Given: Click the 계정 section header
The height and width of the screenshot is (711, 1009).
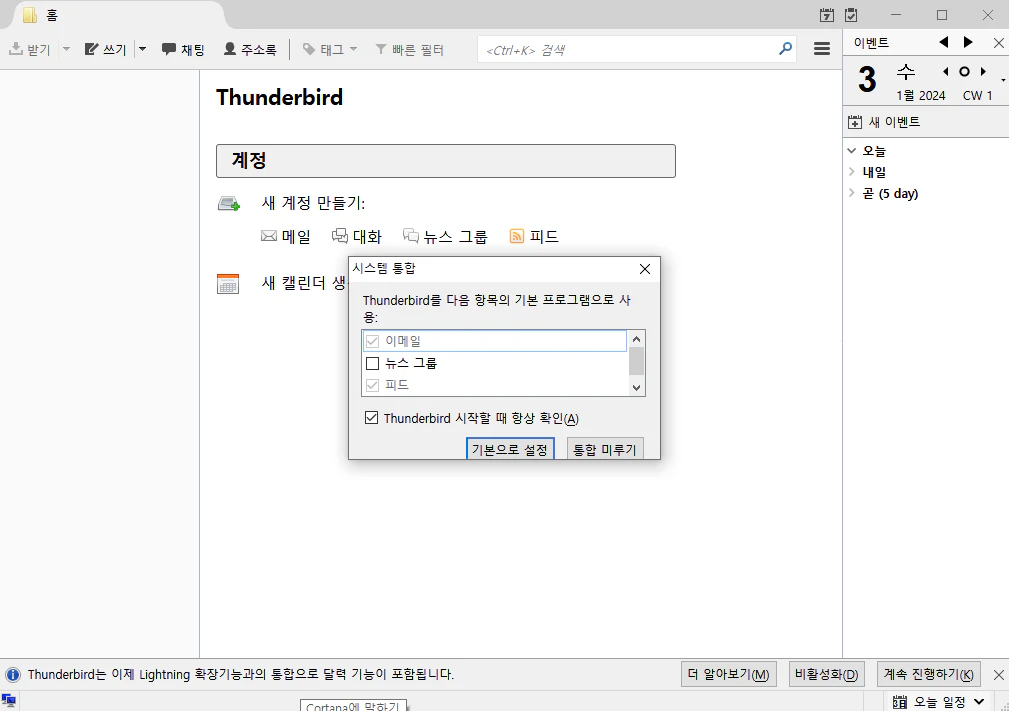Looking at the screenshot, I should (x=445, y=161).
